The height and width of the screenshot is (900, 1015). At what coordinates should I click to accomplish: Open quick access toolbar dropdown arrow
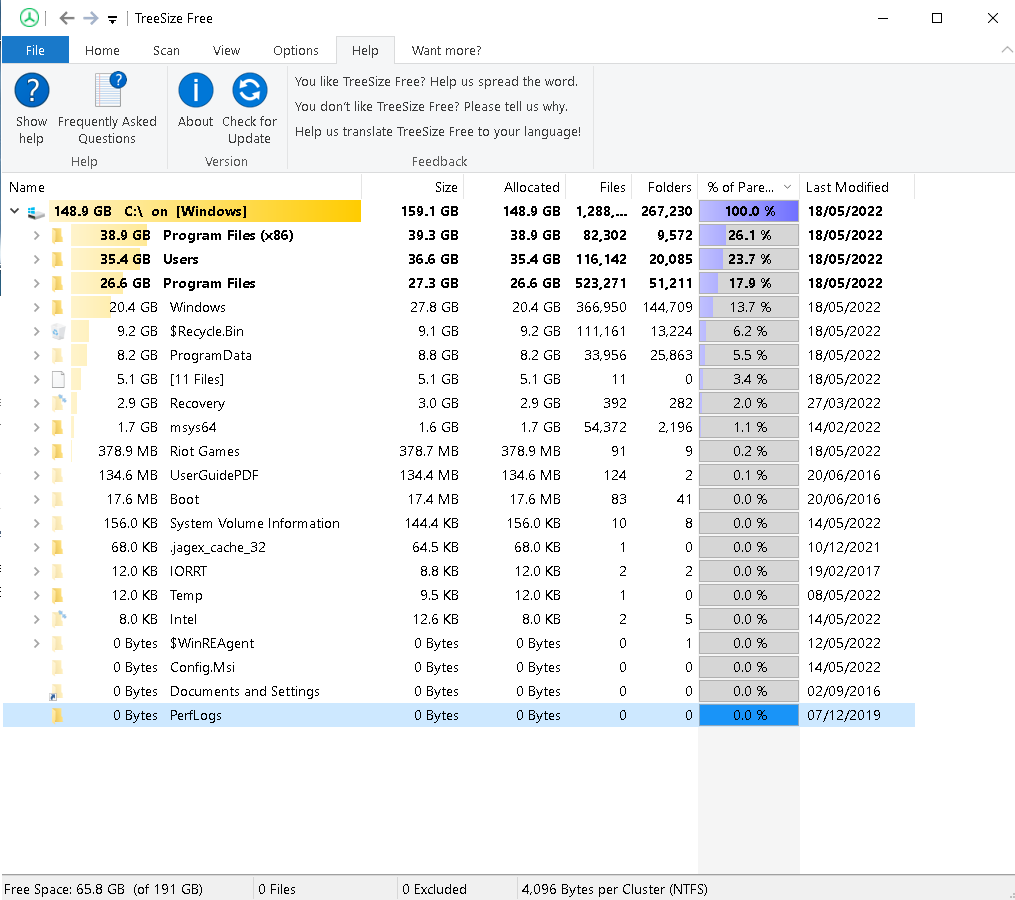112,19
